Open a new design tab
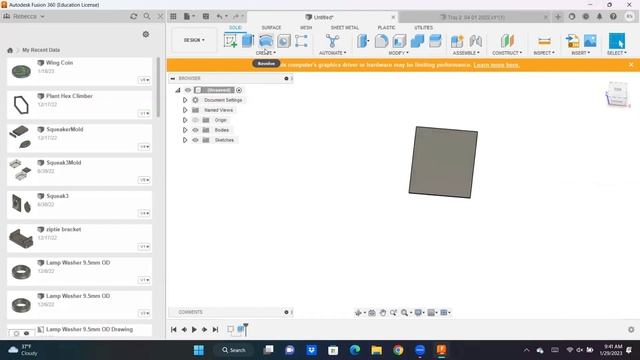640x360 pixels. pyautogui.click(x=558, y=17)
